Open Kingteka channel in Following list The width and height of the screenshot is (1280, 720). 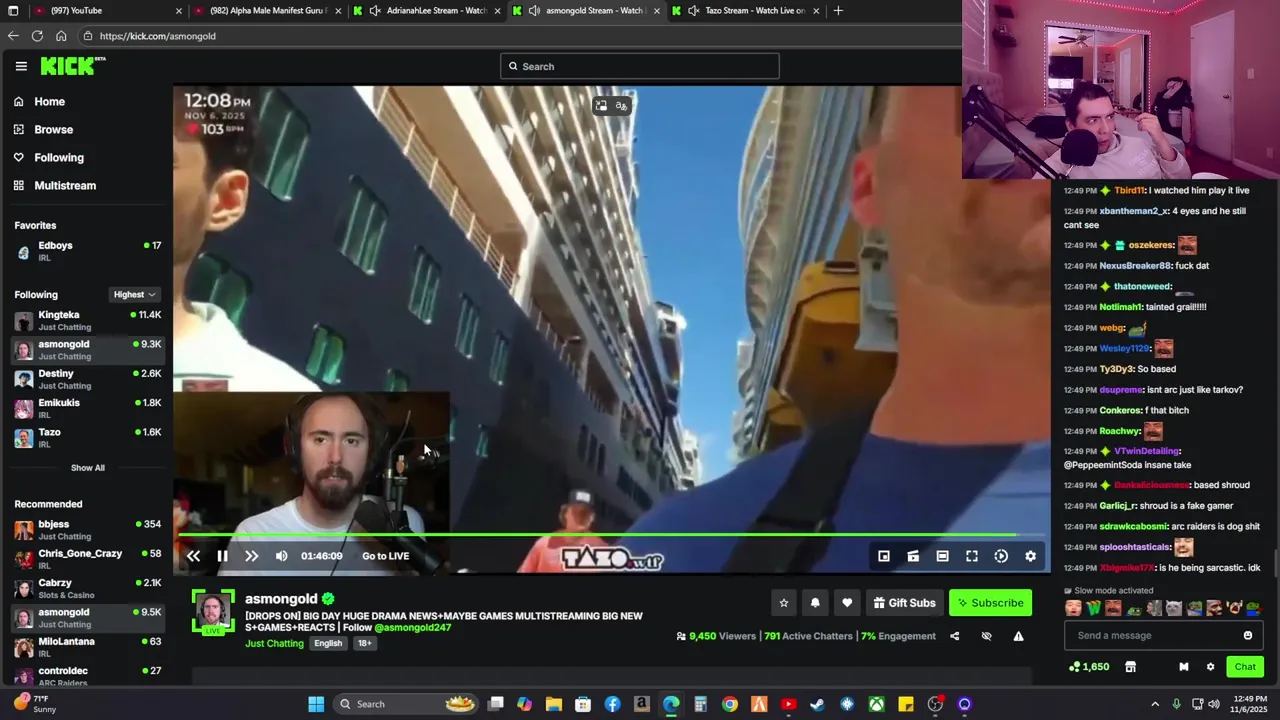pos(87,320)
